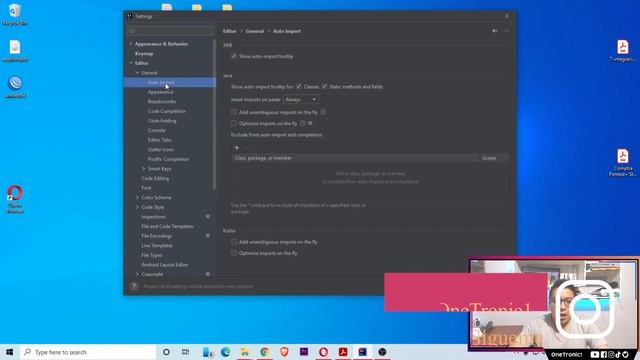Click the help question mark in Settings

(x=134, y=286)
